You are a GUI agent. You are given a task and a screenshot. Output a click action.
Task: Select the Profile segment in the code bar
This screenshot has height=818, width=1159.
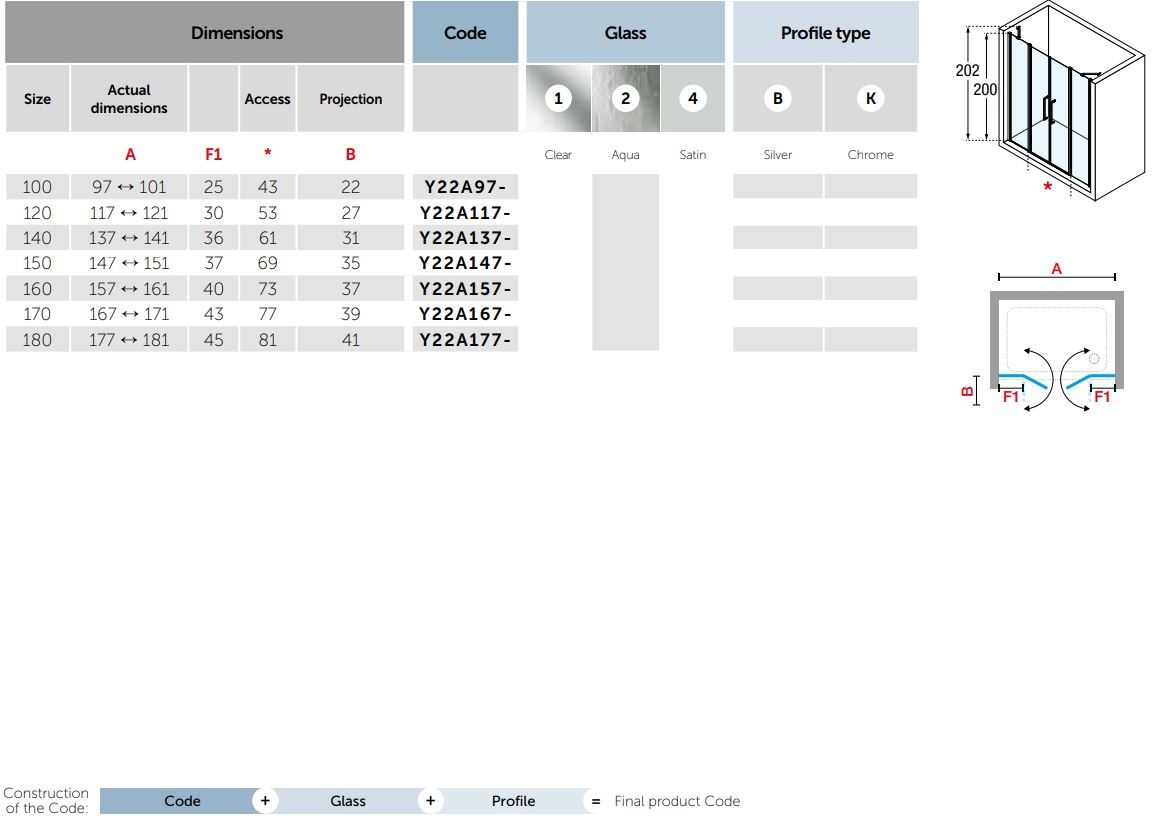(x=513, y=801)
